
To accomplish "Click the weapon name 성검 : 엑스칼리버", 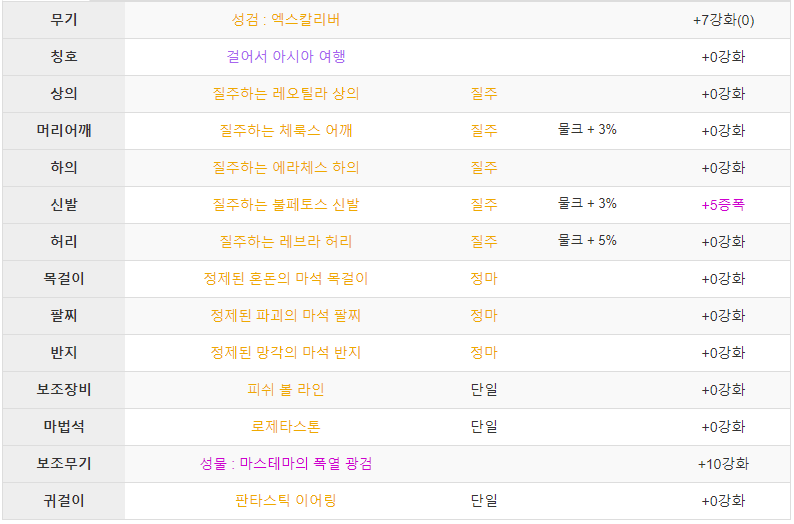I will (286, 20).
